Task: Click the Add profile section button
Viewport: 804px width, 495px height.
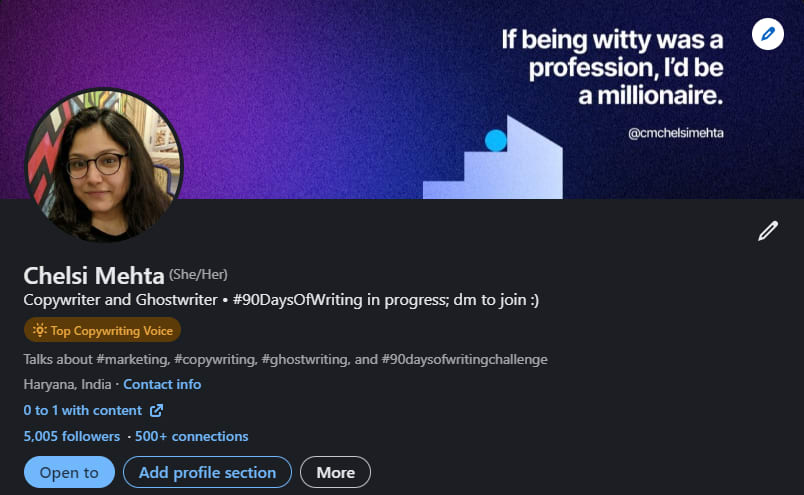Action: pos(207,472)
